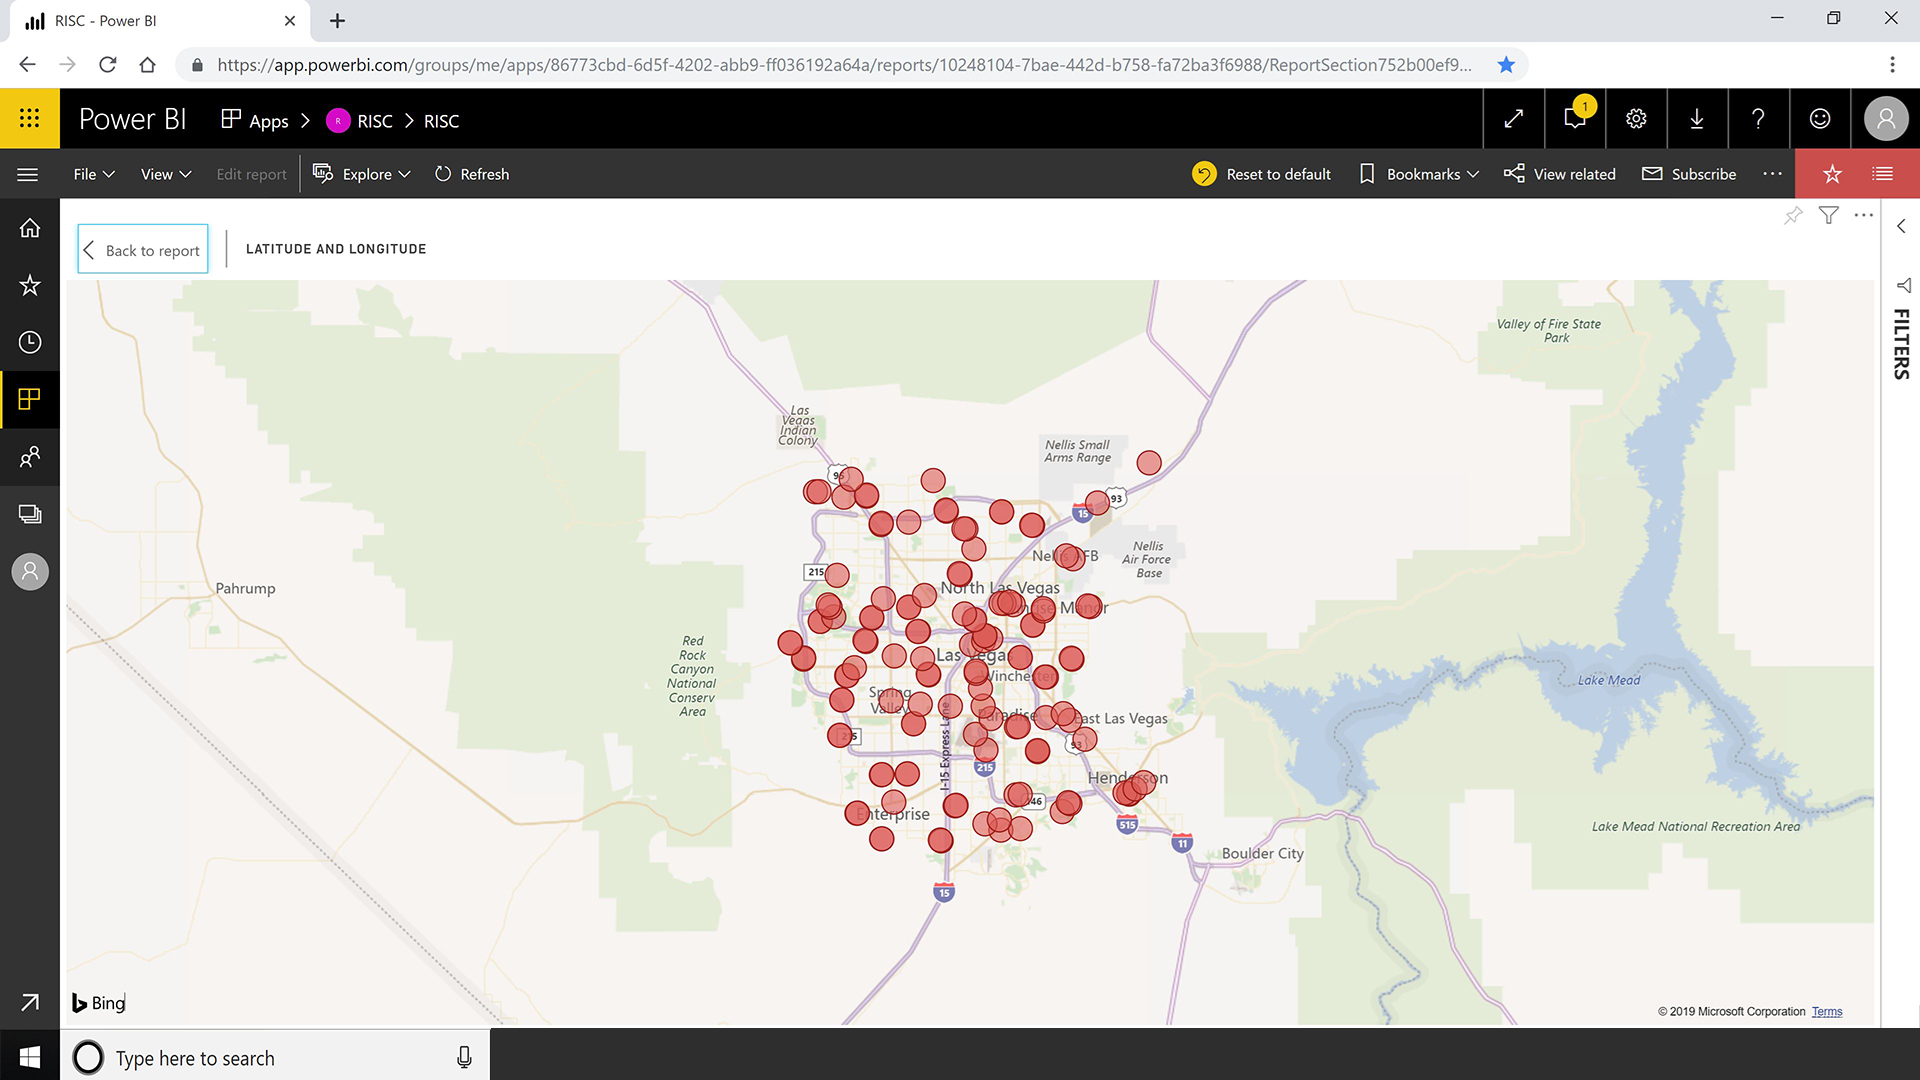Open Power BI settings gear
The width and height of the screenshot is (1920, 1080).
pyautogui.click(x=1636, y=119)
